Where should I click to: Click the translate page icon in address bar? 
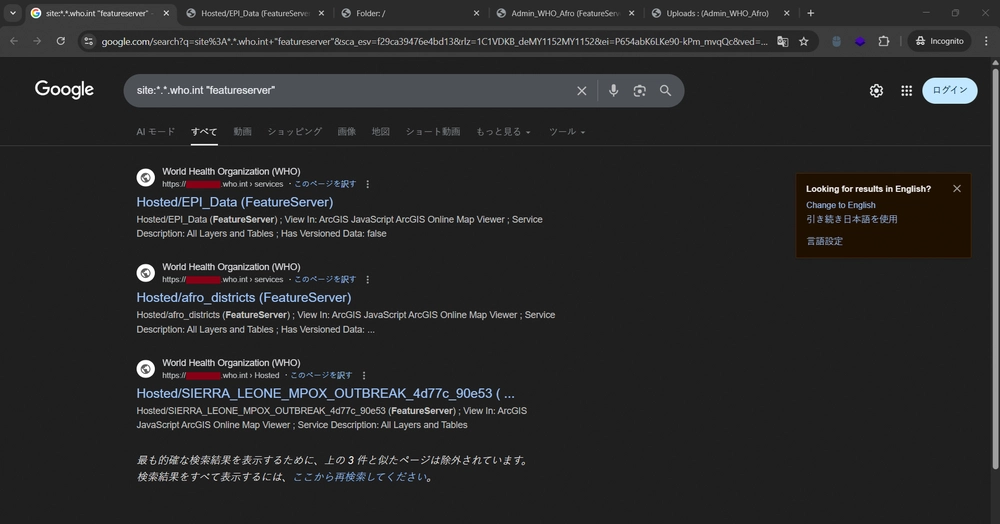783,41
